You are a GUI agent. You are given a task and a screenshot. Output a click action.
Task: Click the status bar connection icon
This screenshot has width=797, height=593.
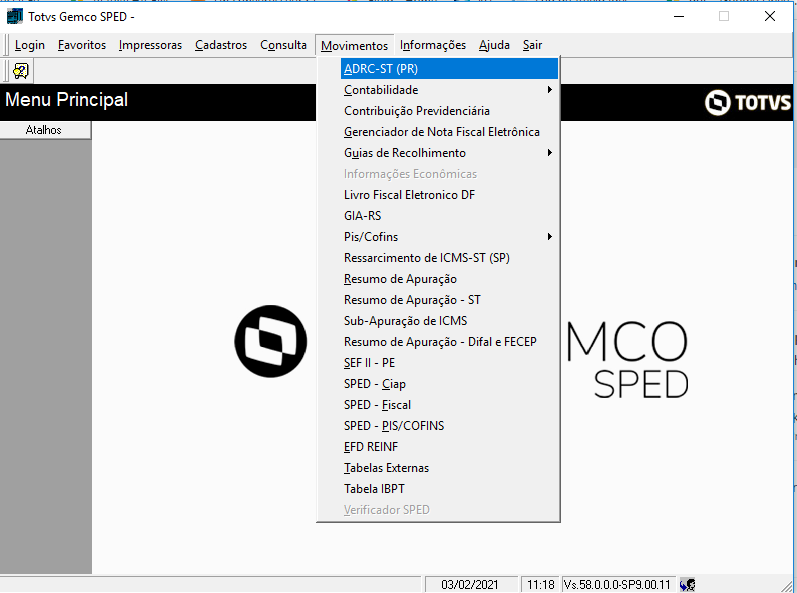(x=687, y=585)
